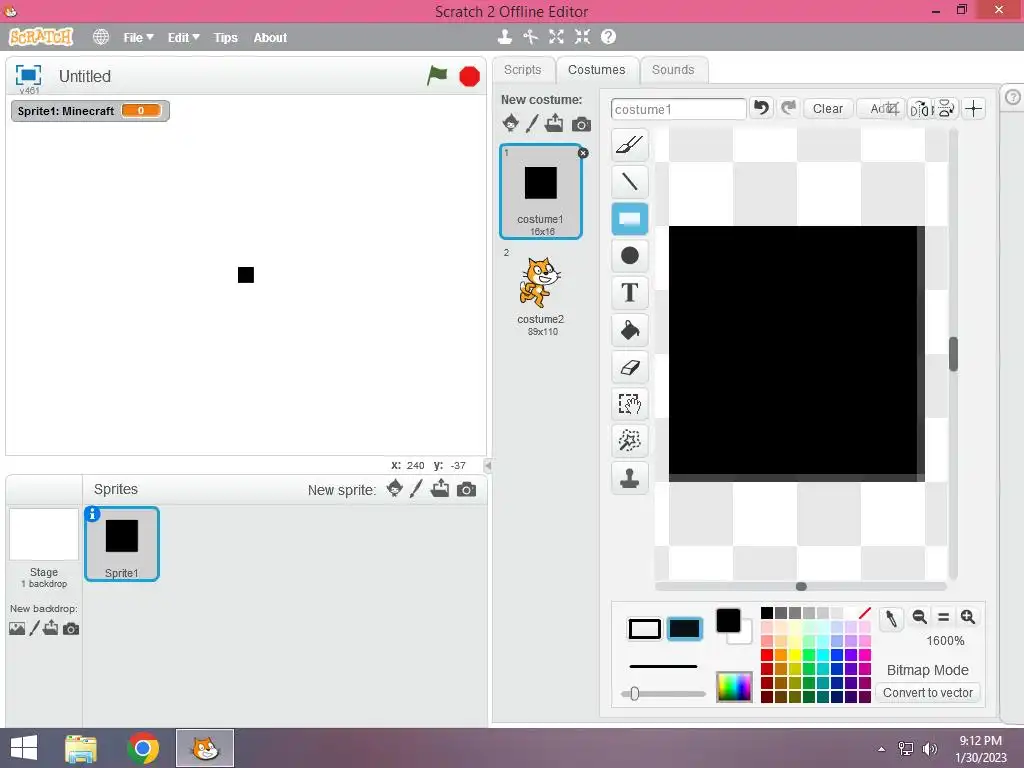
Task: Choose outline rectangle shape option
Action: (x=645, y=629)
